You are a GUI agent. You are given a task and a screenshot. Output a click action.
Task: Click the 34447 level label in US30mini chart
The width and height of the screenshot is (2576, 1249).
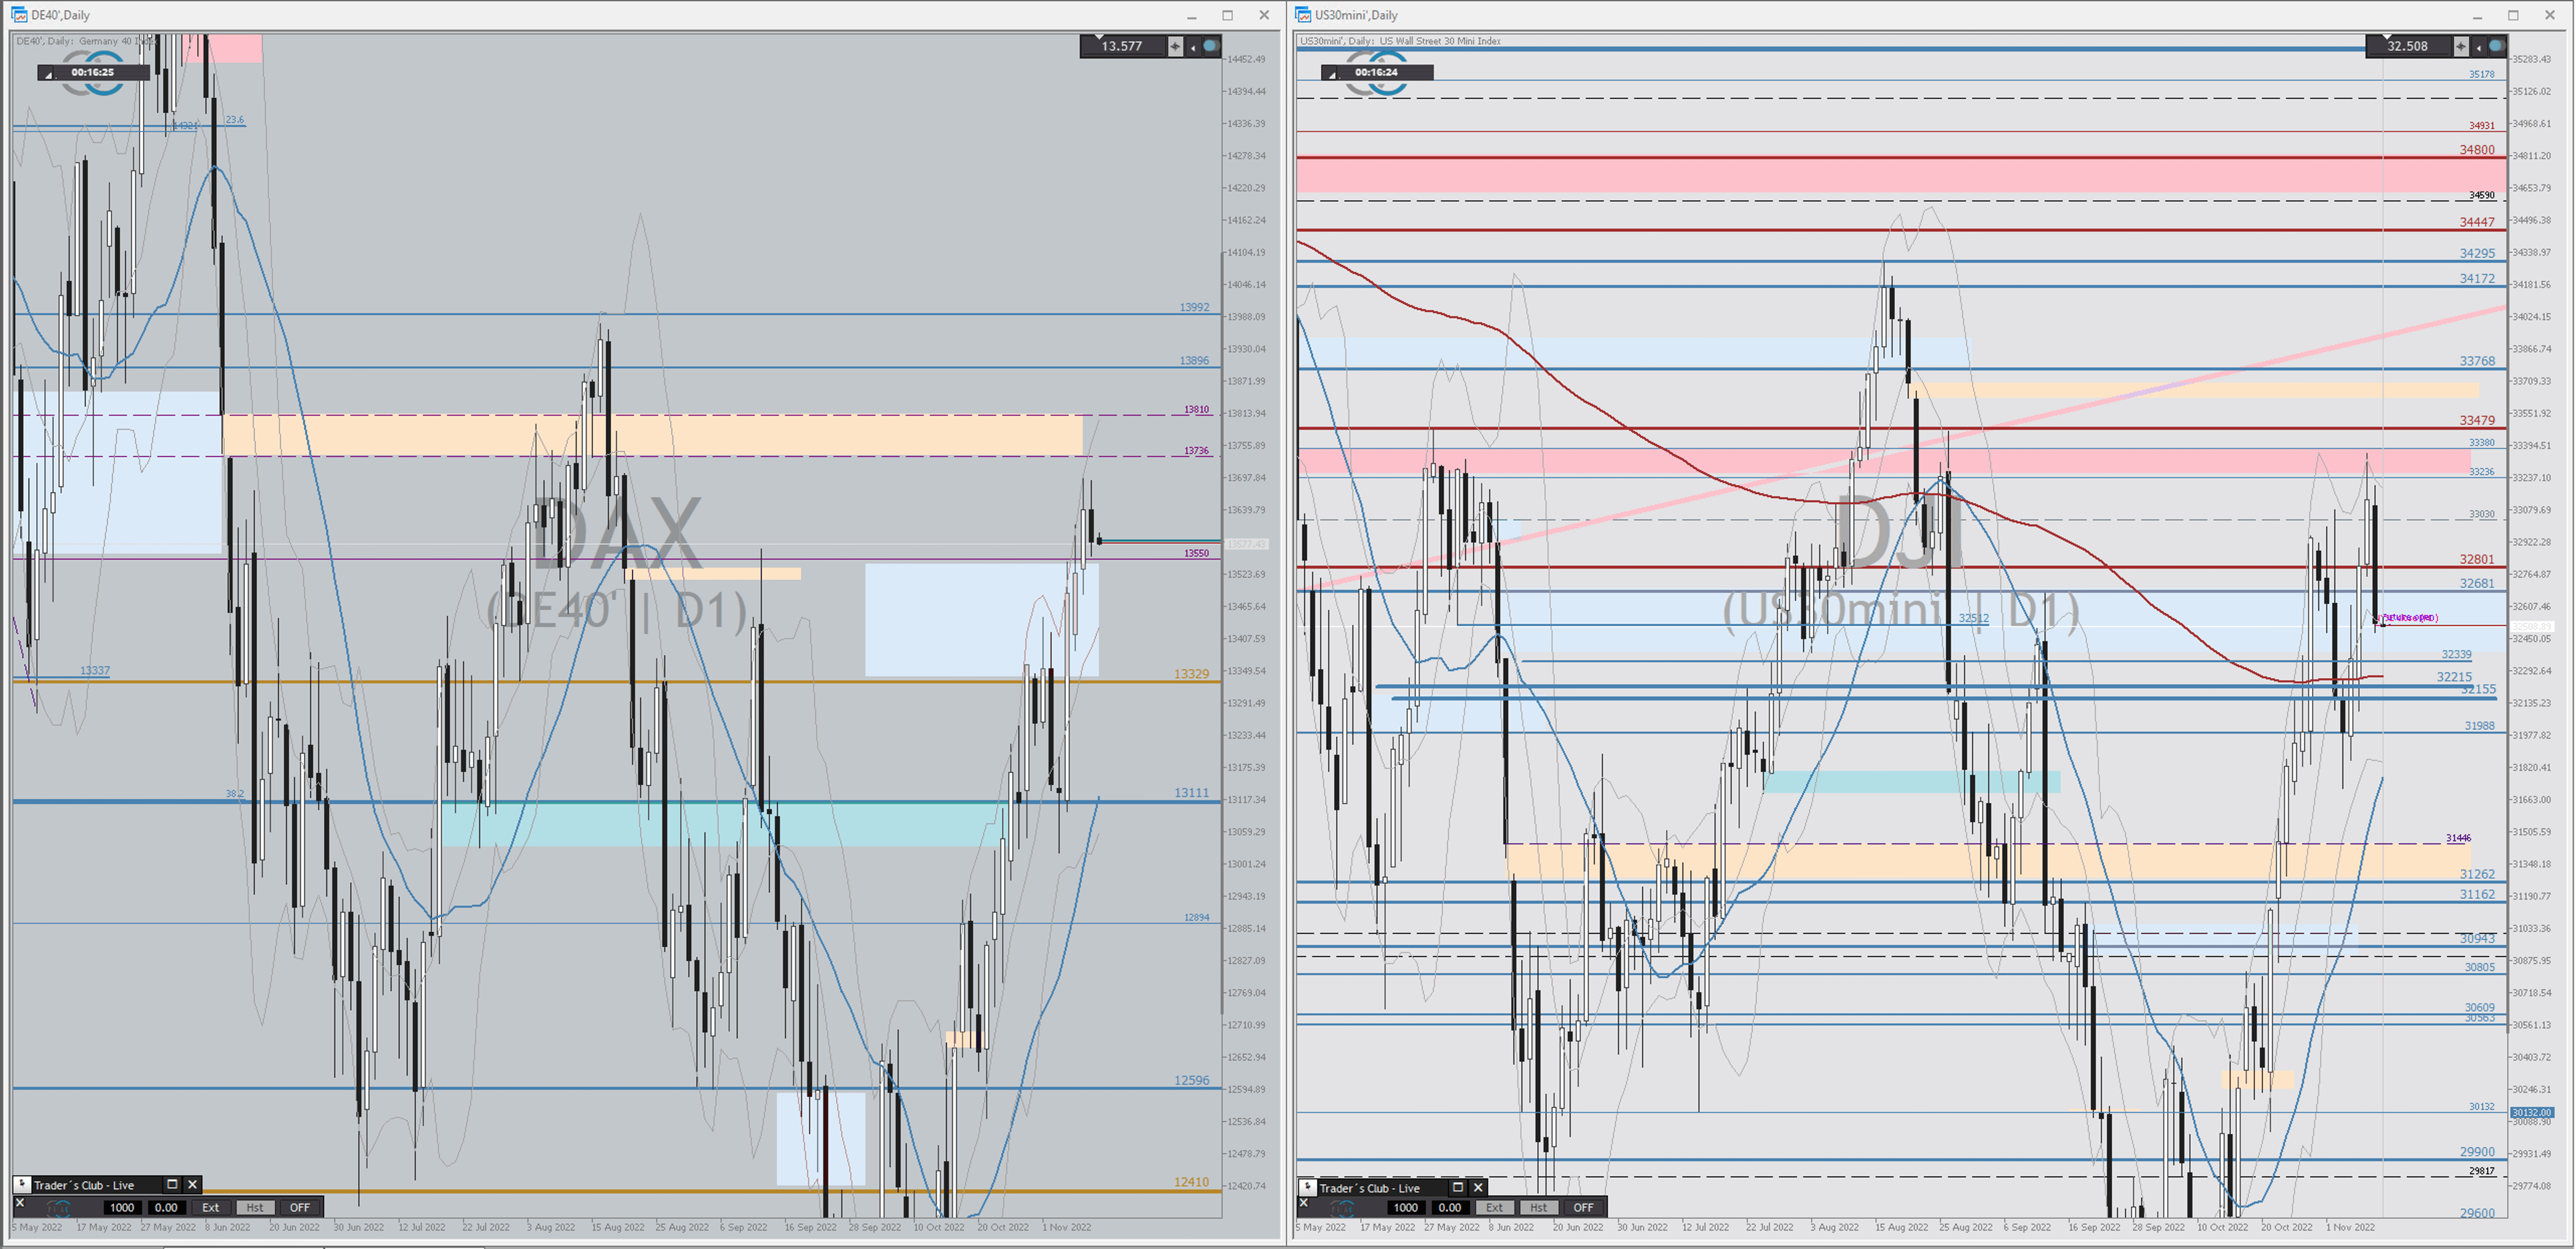[x=2477, y=222]
